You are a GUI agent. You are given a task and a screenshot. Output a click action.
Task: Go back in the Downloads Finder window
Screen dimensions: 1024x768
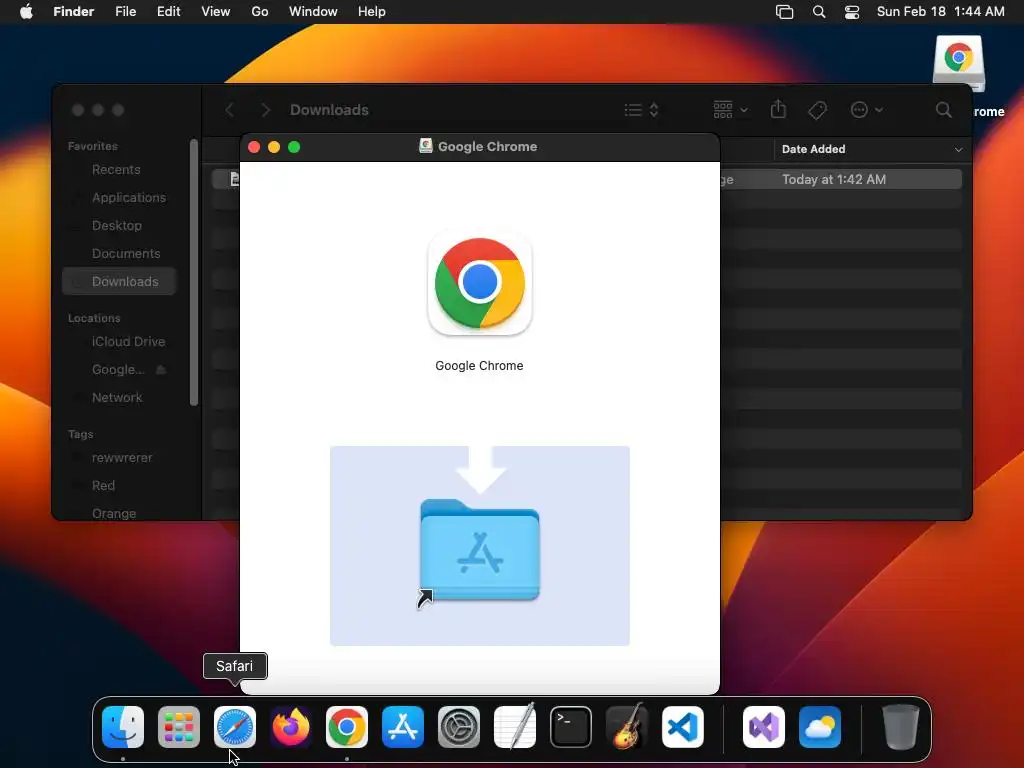click(x=229, y=110)
